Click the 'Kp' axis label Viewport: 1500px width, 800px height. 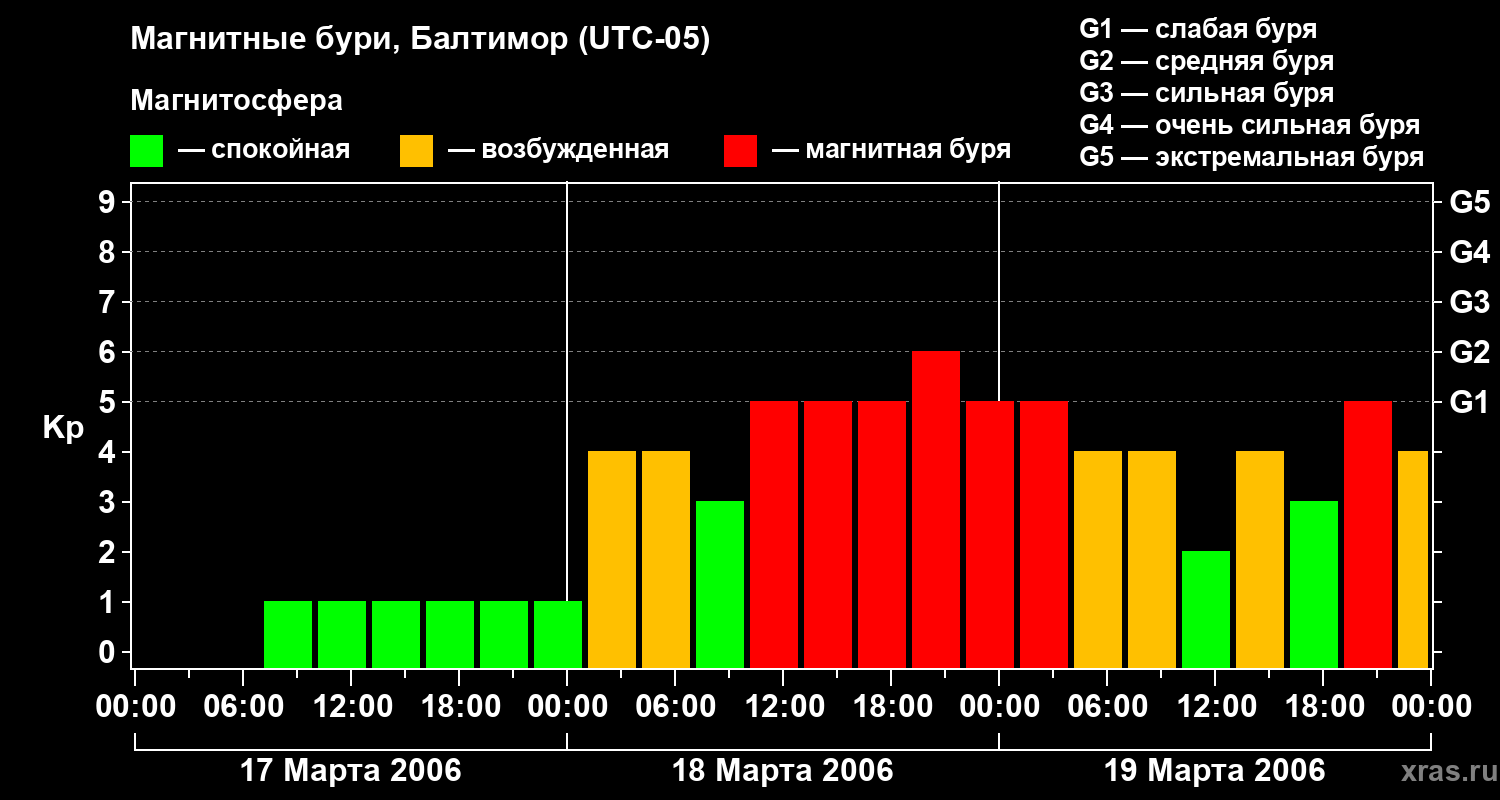pyautogui.click(x=63, y=428)
